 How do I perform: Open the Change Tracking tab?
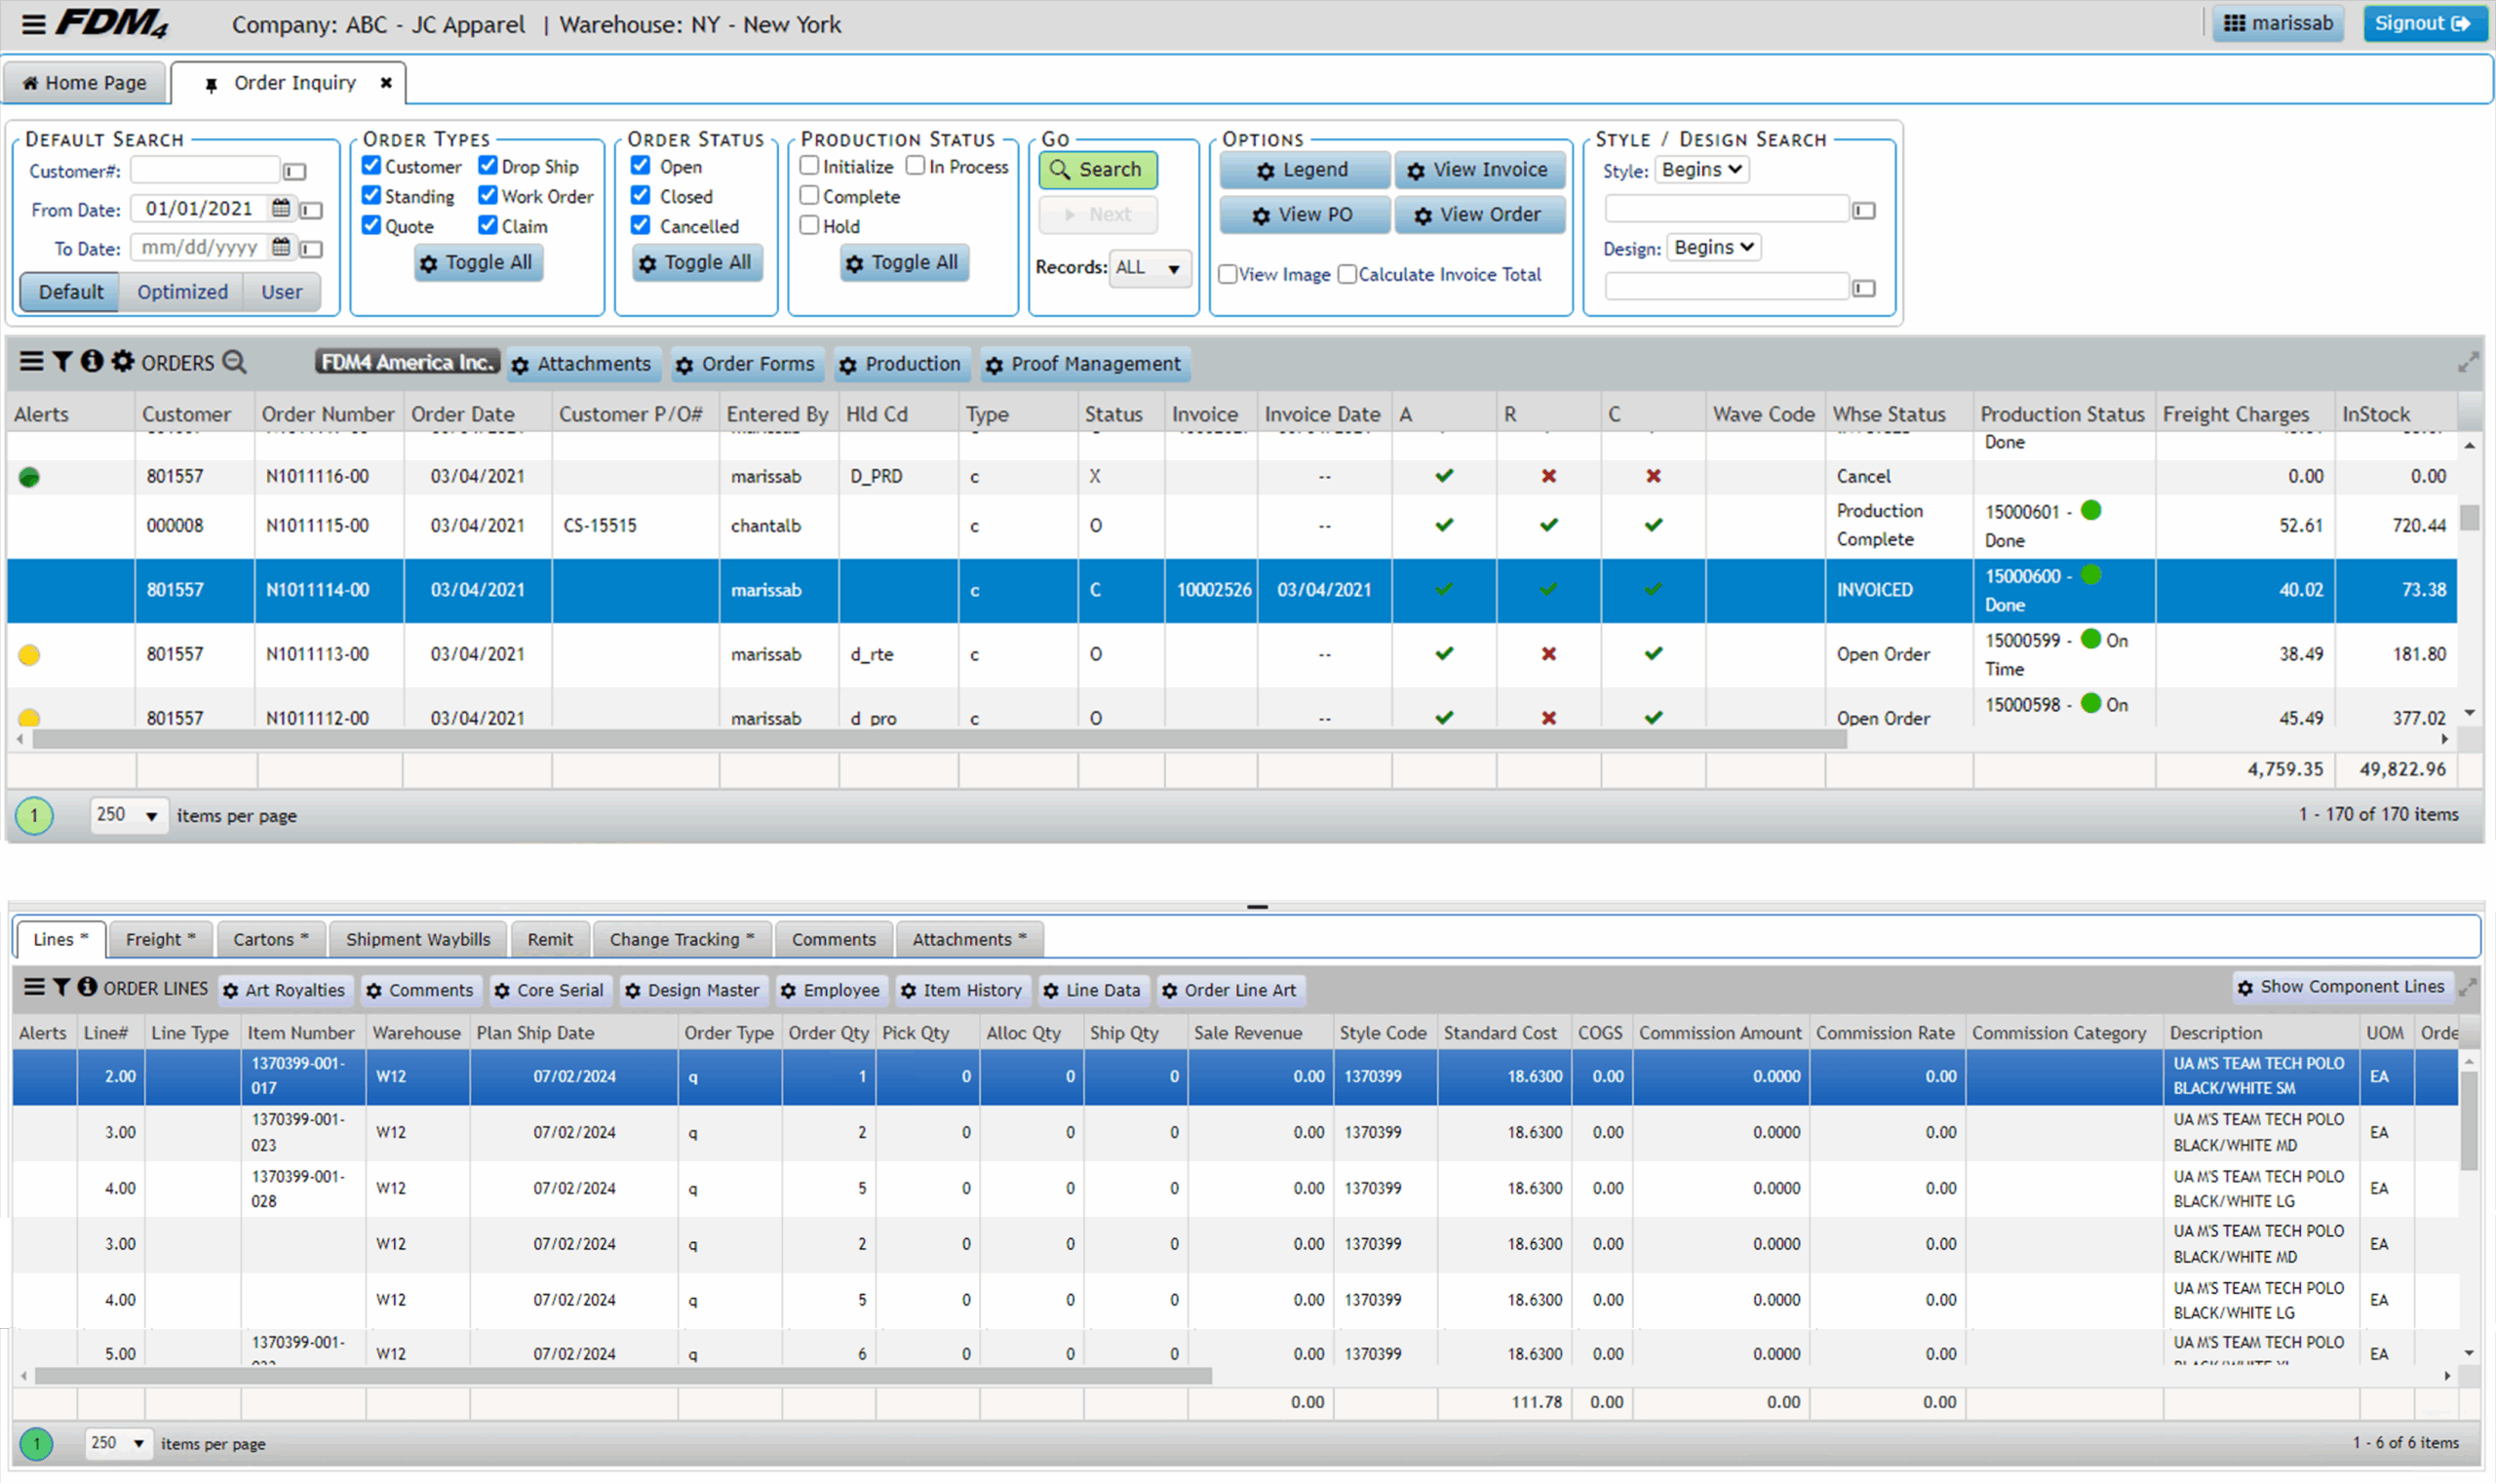coord(681,939)
